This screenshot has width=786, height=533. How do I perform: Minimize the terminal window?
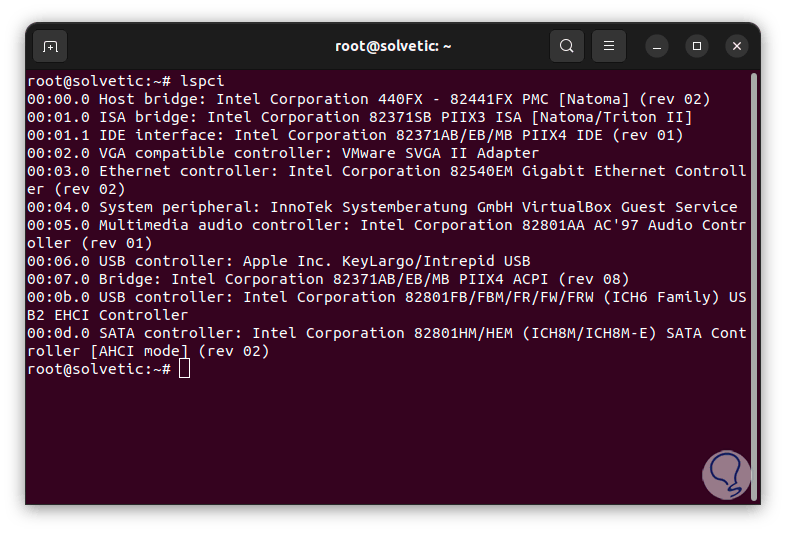pyautogui.click(x=656, y=46)
